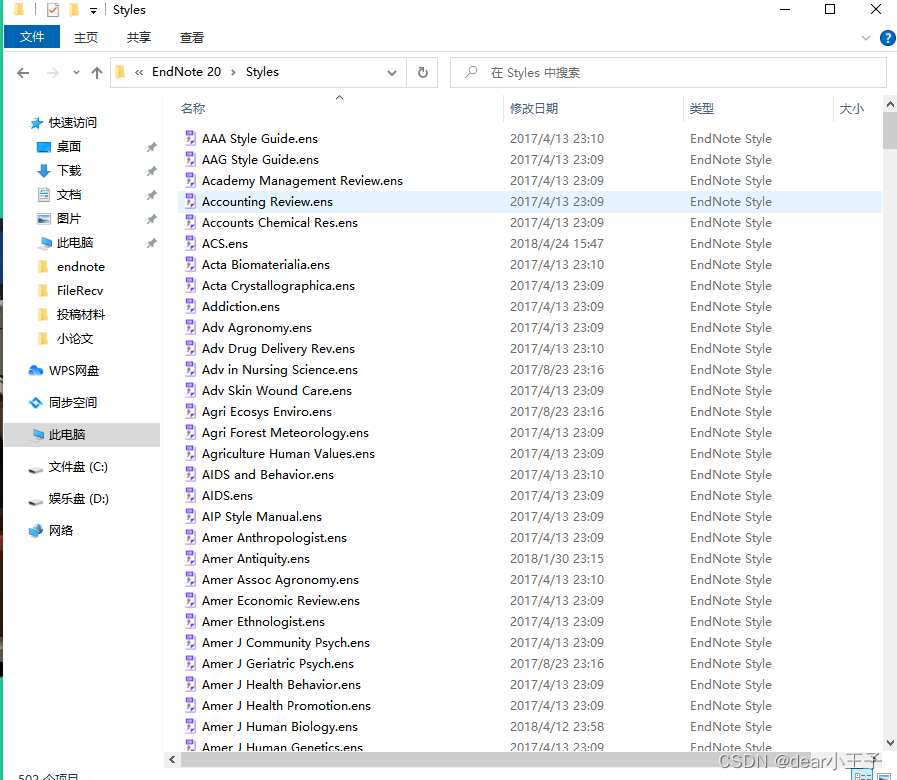
Task: Click the Acta Biomaterialia.ens file icon
Action: [190, 264]
